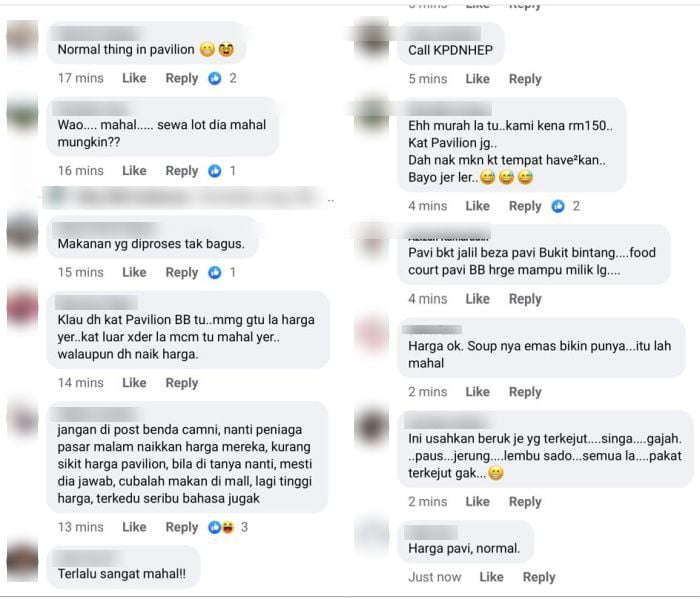Viewport: 700px width, 602px height.
Task: Reply to 'Ini usahkan beruk je' comment
Action: 525,502
